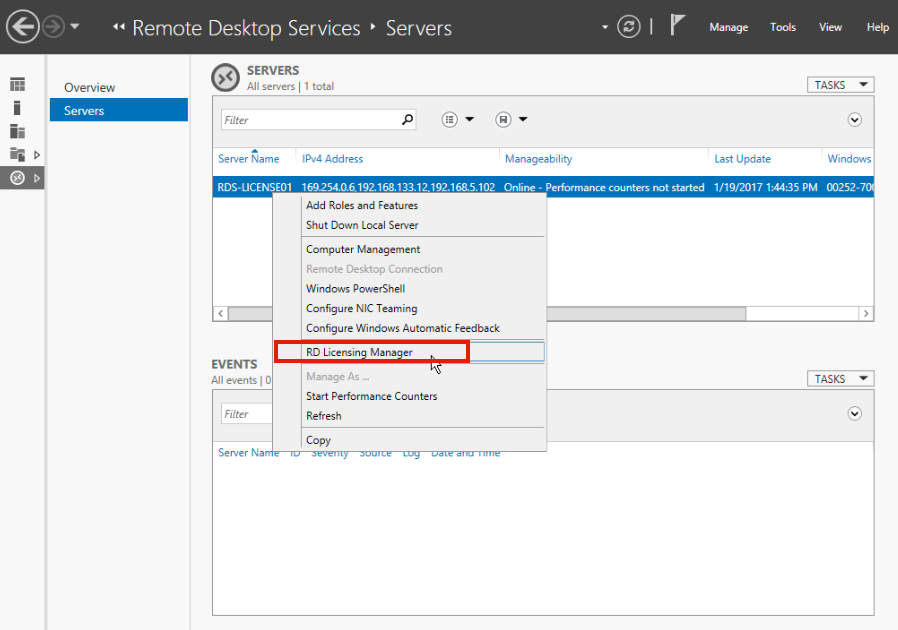
Task: Choose RD Licensing Manager from context menu
Action: coord(359,352)
